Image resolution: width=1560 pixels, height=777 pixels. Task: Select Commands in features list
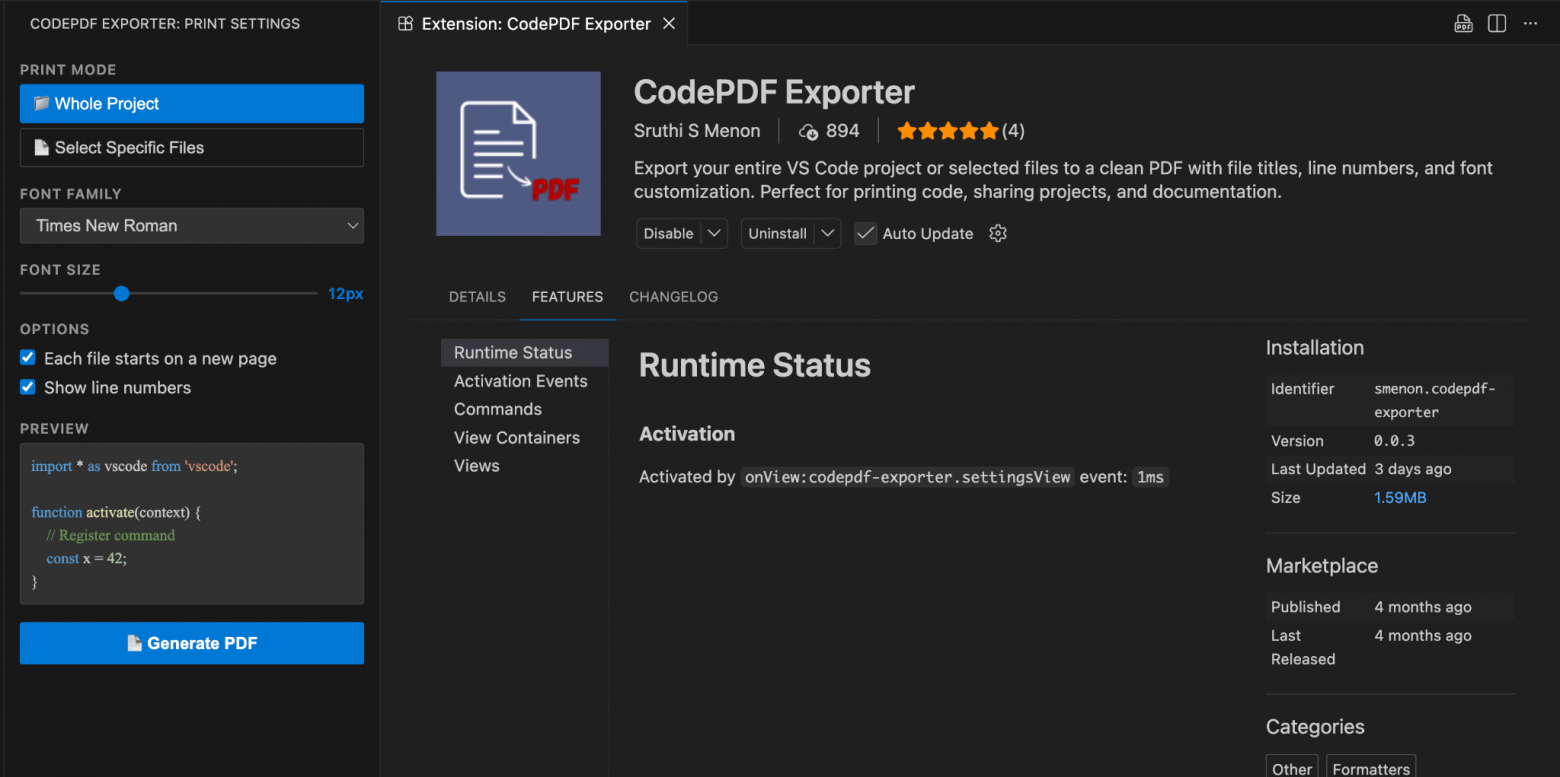524,409
